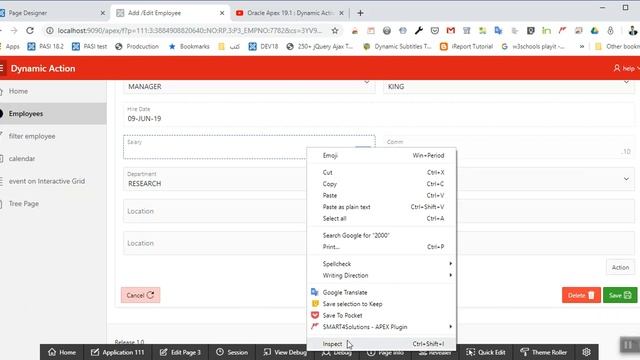Open calendar in the side navigation
Image resolution: width=640 pixels, height=360 pixels.
point(53,158)
